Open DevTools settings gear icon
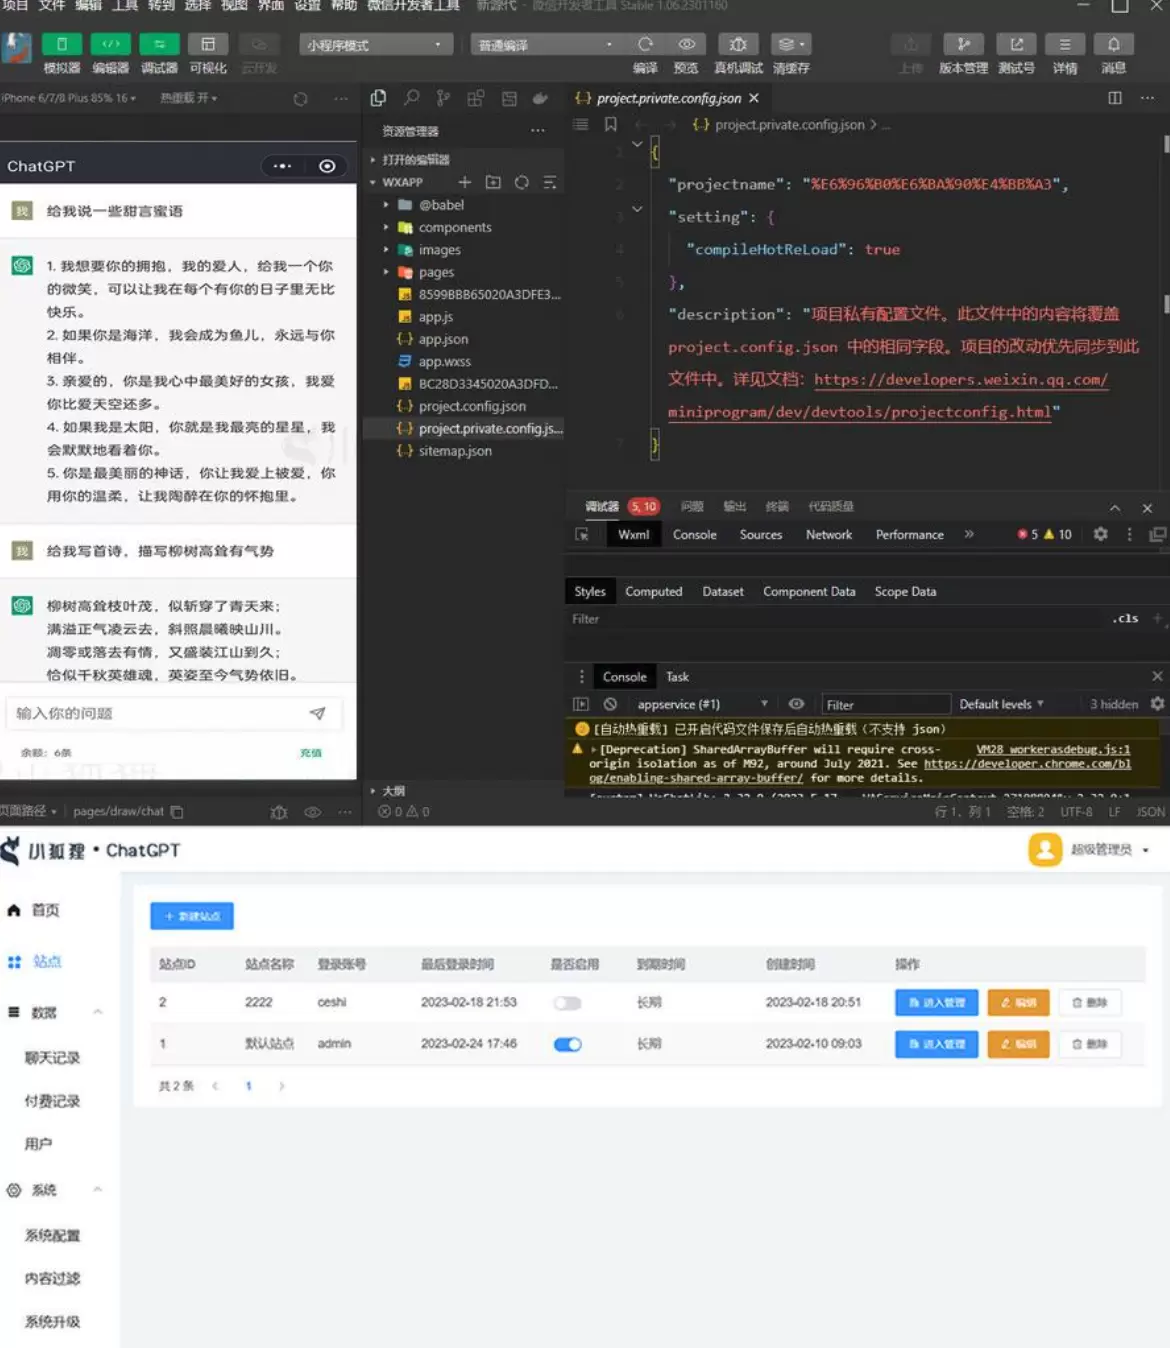1170x1348 pixels. 1100,534
